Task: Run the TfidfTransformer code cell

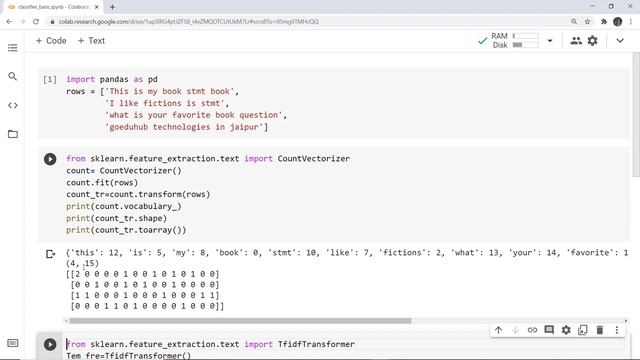Action: pos(50,344)
